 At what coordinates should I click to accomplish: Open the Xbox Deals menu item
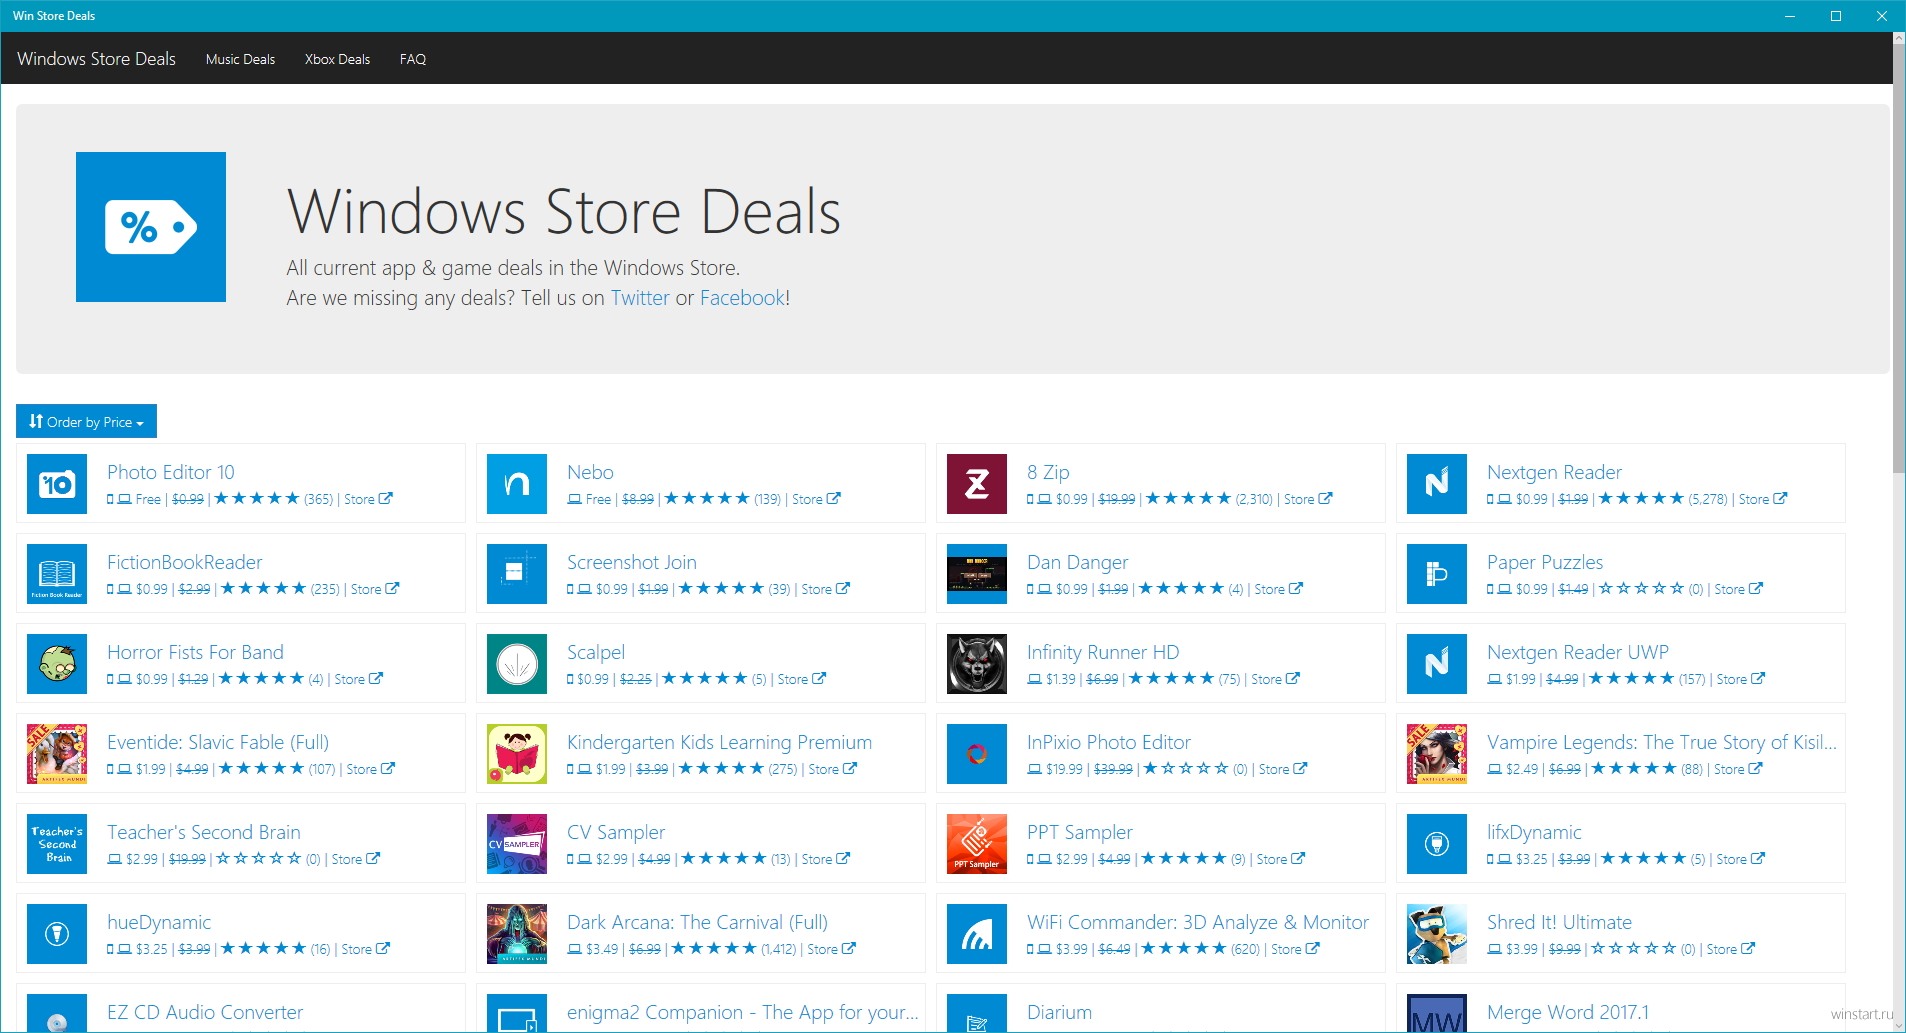coord(337,59)
